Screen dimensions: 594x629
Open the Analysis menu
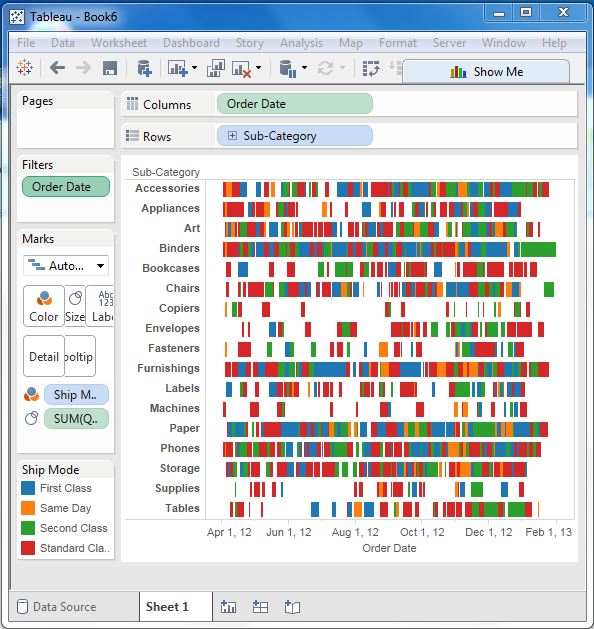coord(301,43)
